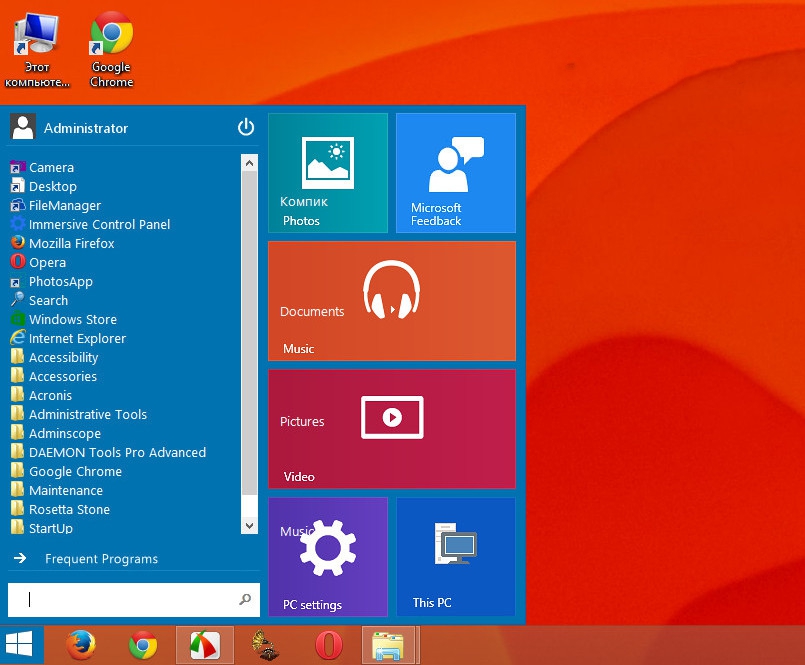Screen dimensions: 805x665
Task: Open the PC settings tile
Action: (x=328, y=557)
